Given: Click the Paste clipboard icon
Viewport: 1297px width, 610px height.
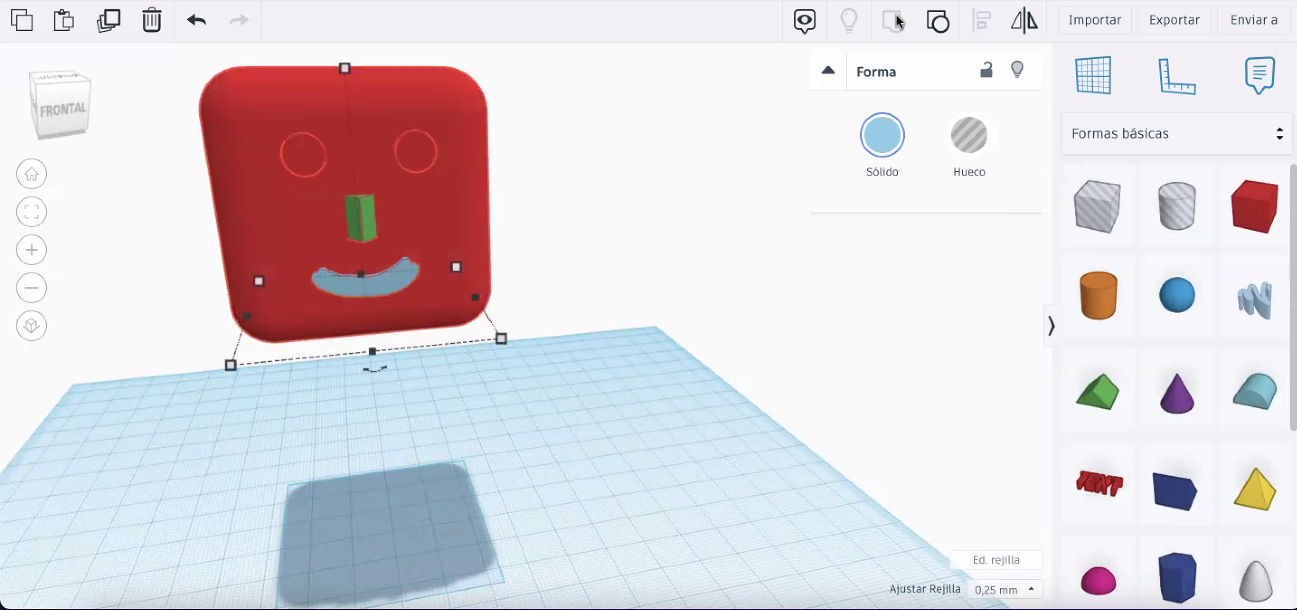Looking at the screenshot, I should point(63,20).
